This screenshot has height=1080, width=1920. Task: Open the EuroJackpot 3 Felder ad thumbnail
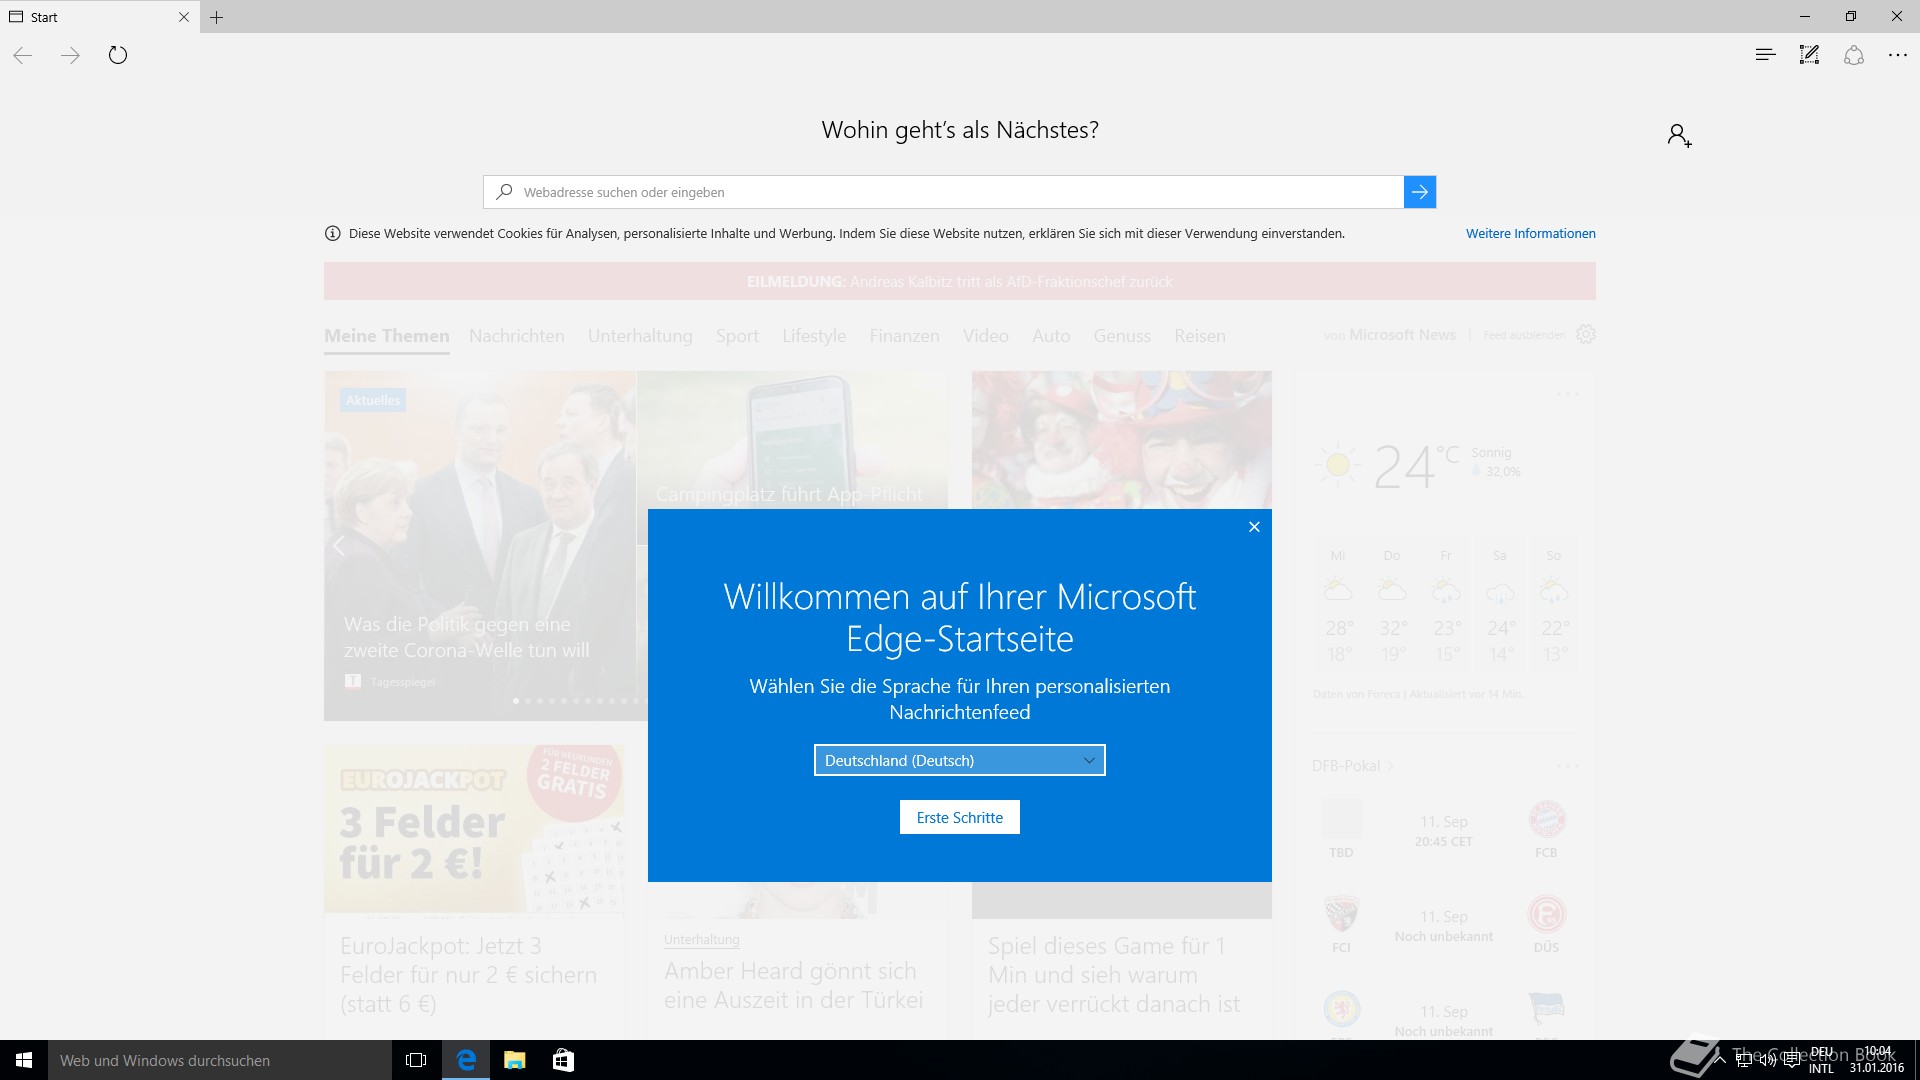[x=474, y=828]
